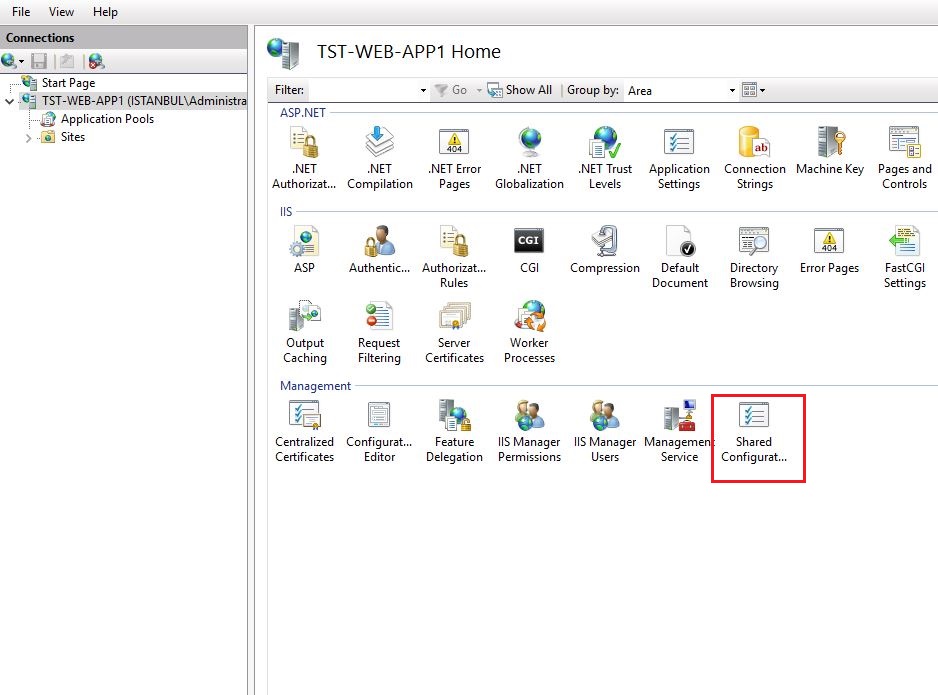938x695 pixels.
Task: Open Configuration Editor feature
Action: 379,431
